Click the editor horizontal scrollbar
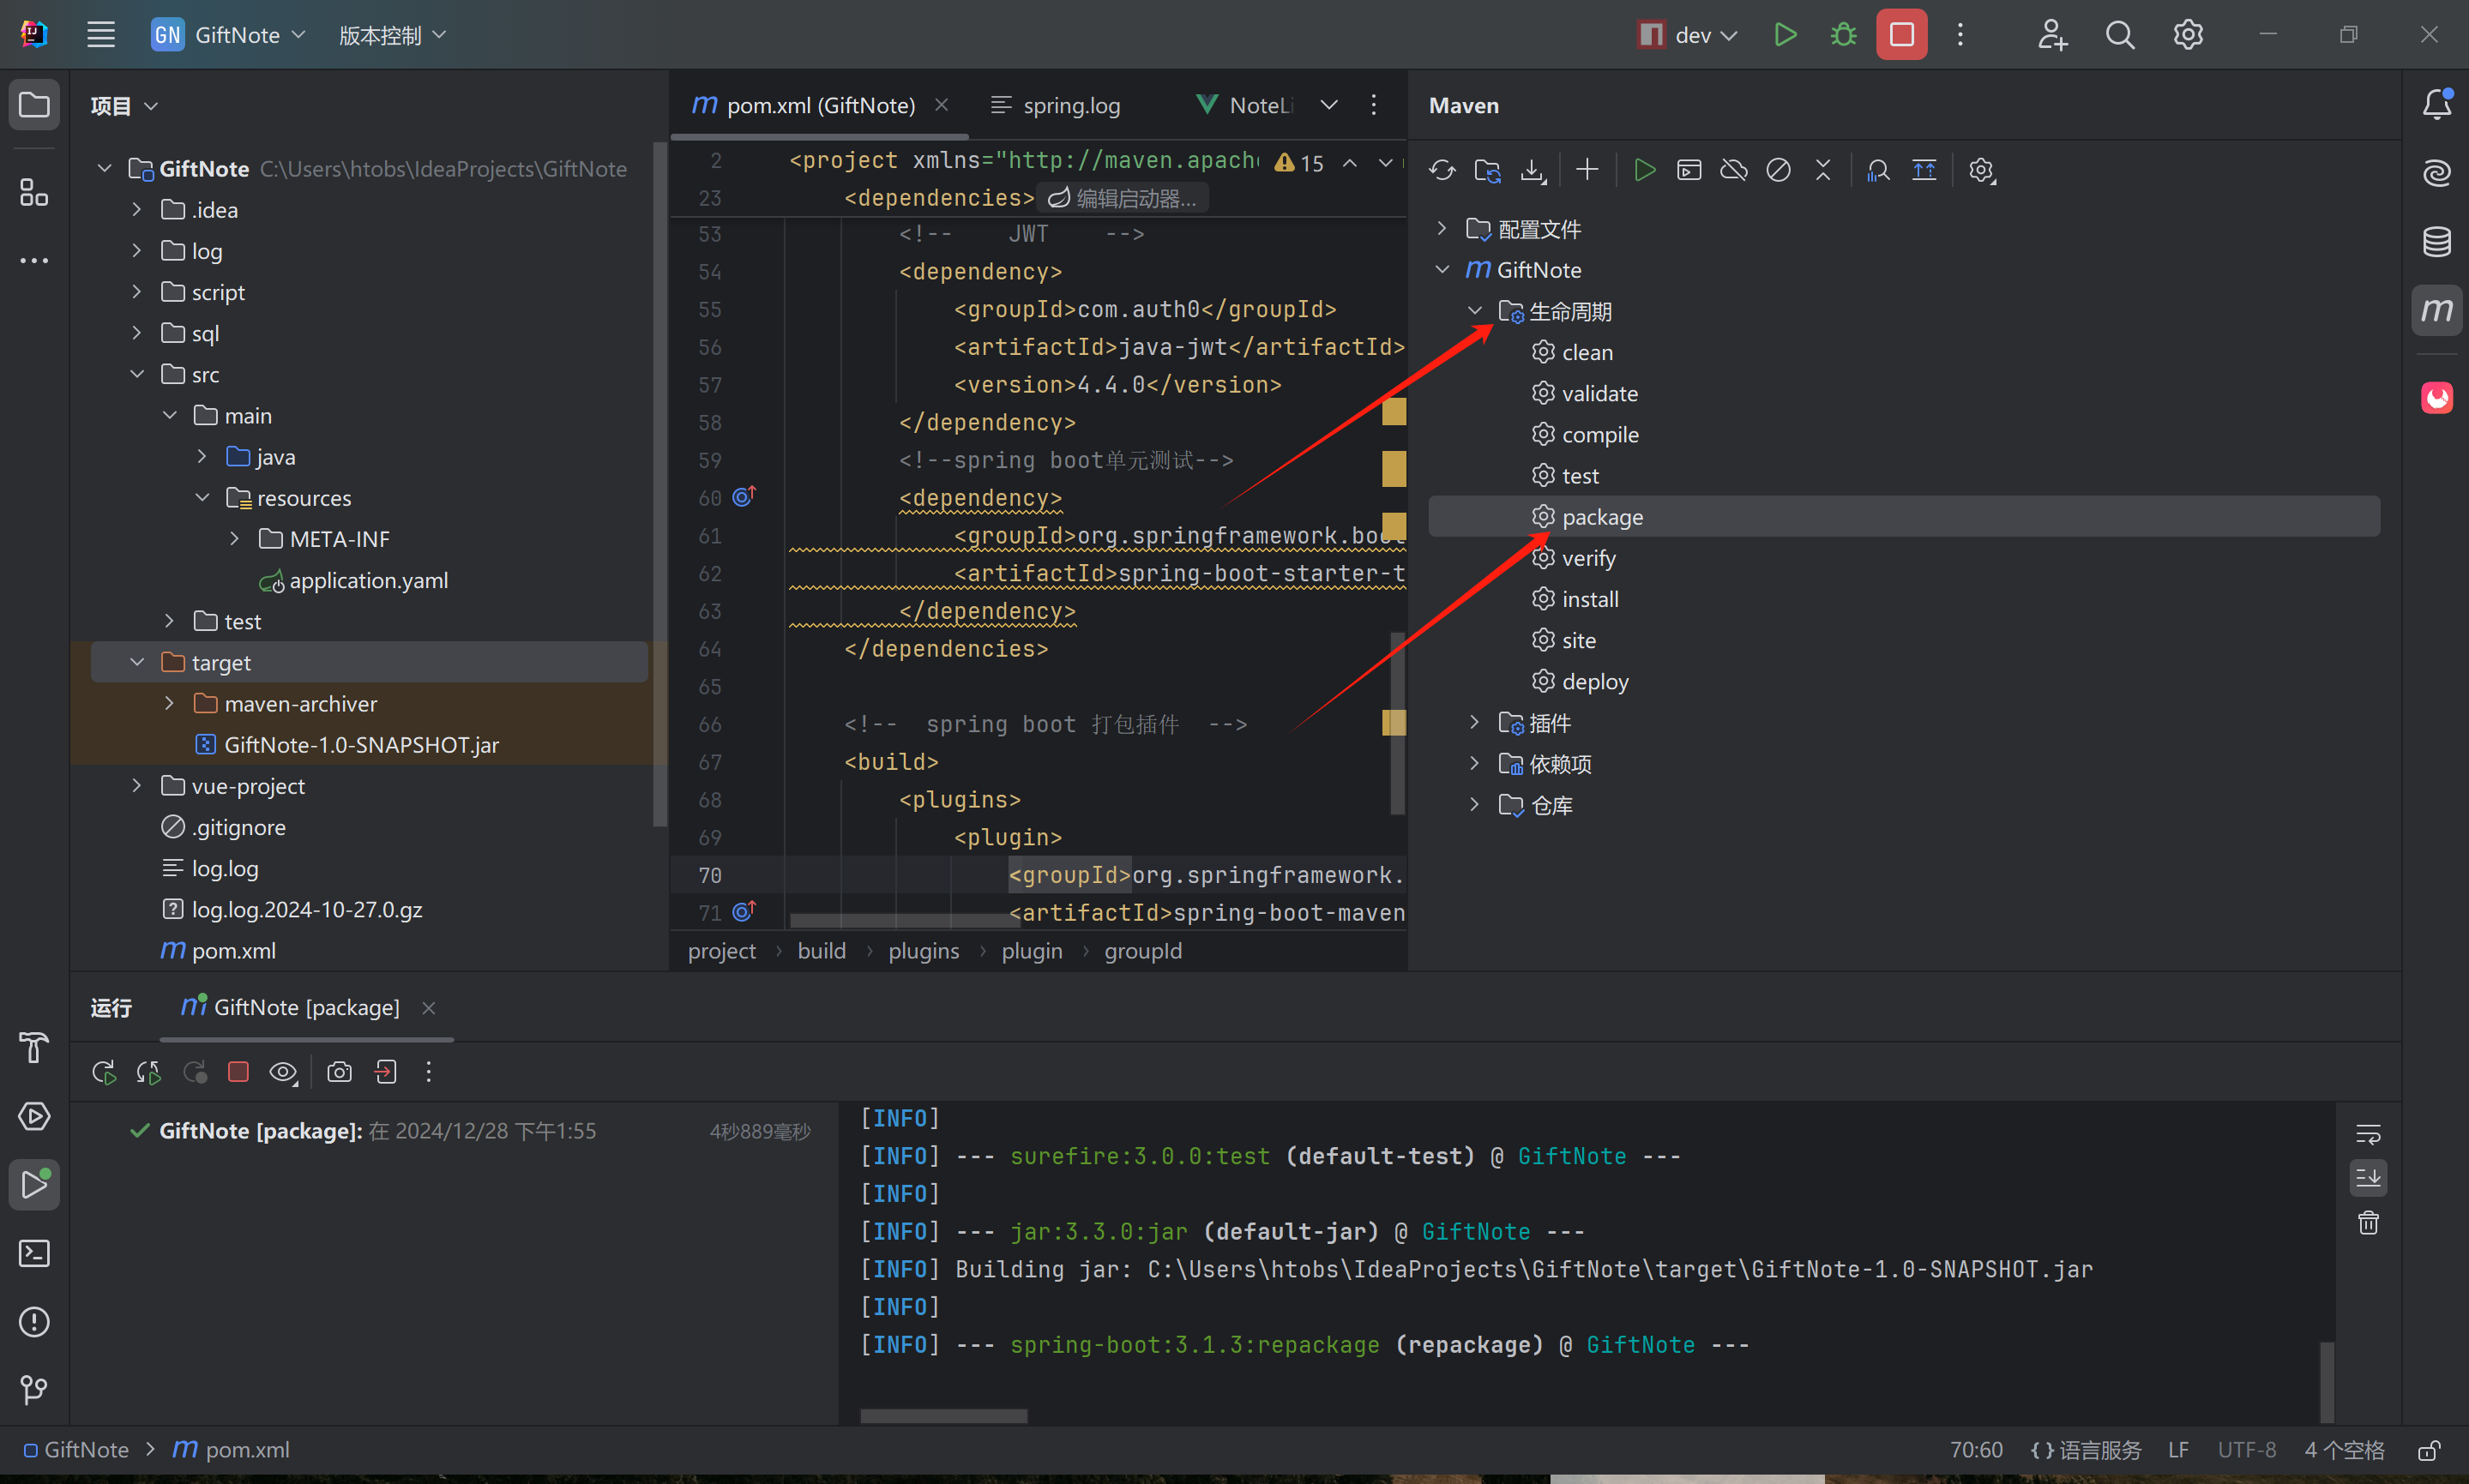Viewport: 2469px width, 1484px height. coord(903,920)
